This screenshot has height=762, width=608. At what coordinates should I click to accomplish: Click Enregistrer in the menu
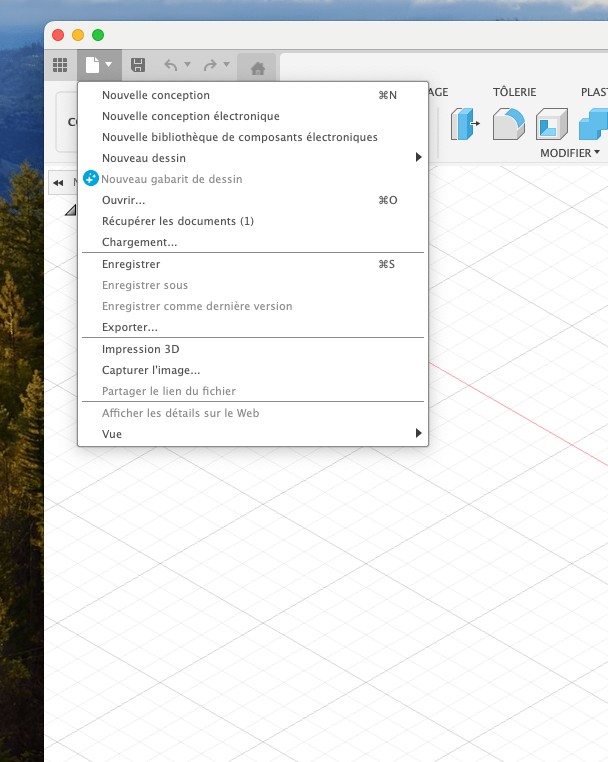click(131, 264)
